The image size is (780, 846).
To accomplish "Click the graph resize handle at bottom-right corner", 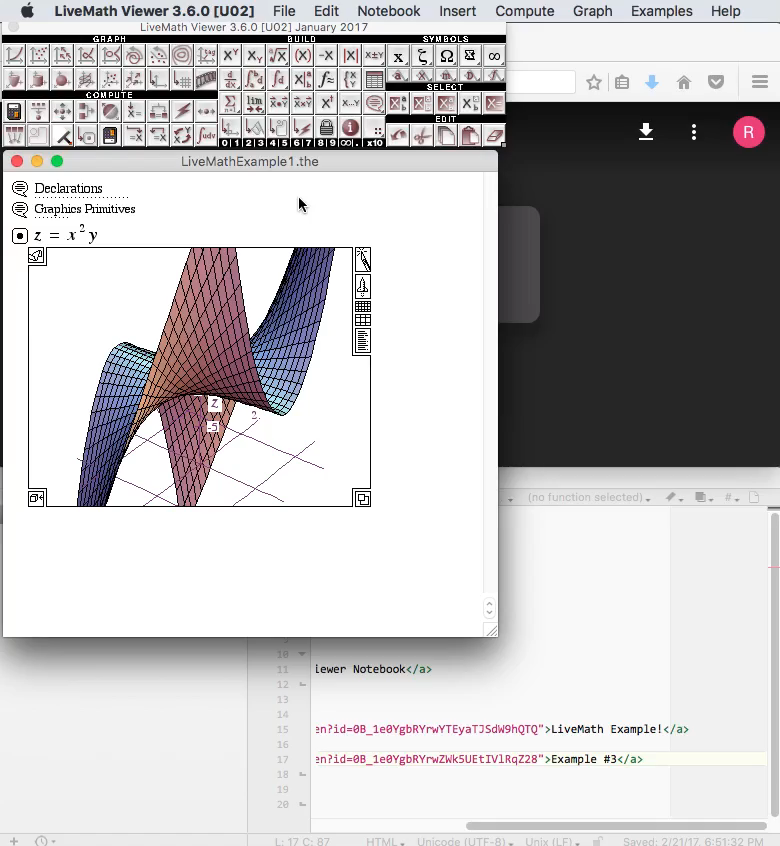I will [x=362, y=498].
